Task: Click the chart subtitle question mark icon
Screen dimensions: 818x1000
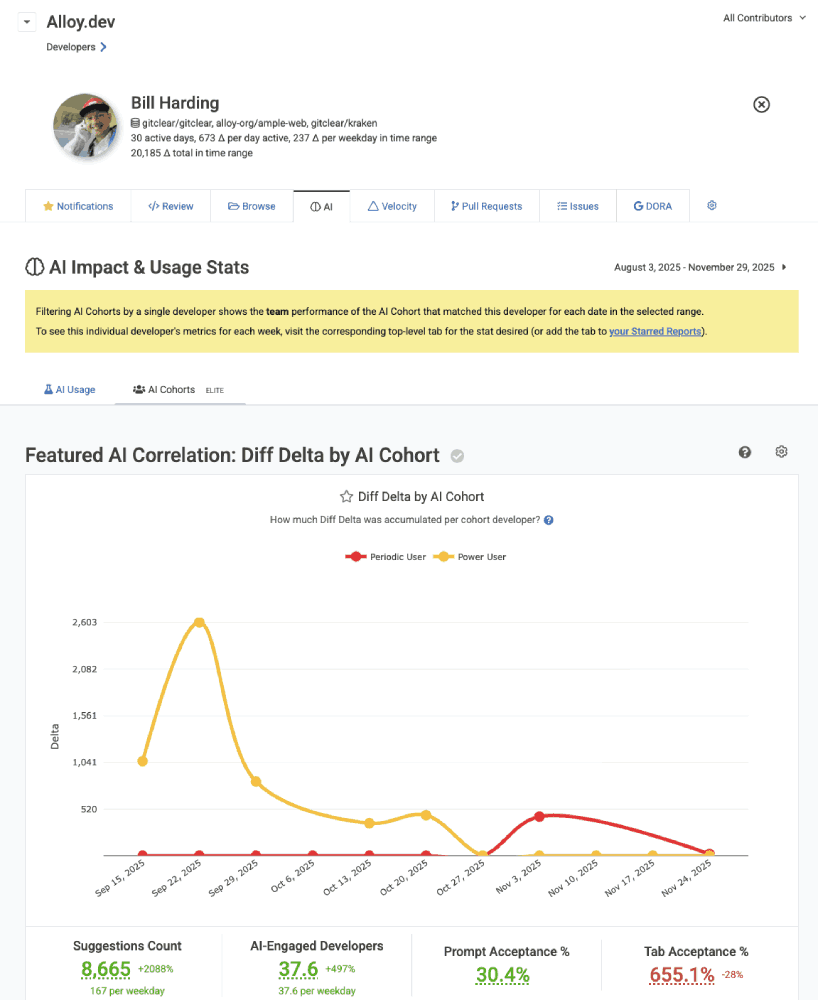Action: point(549,520)
